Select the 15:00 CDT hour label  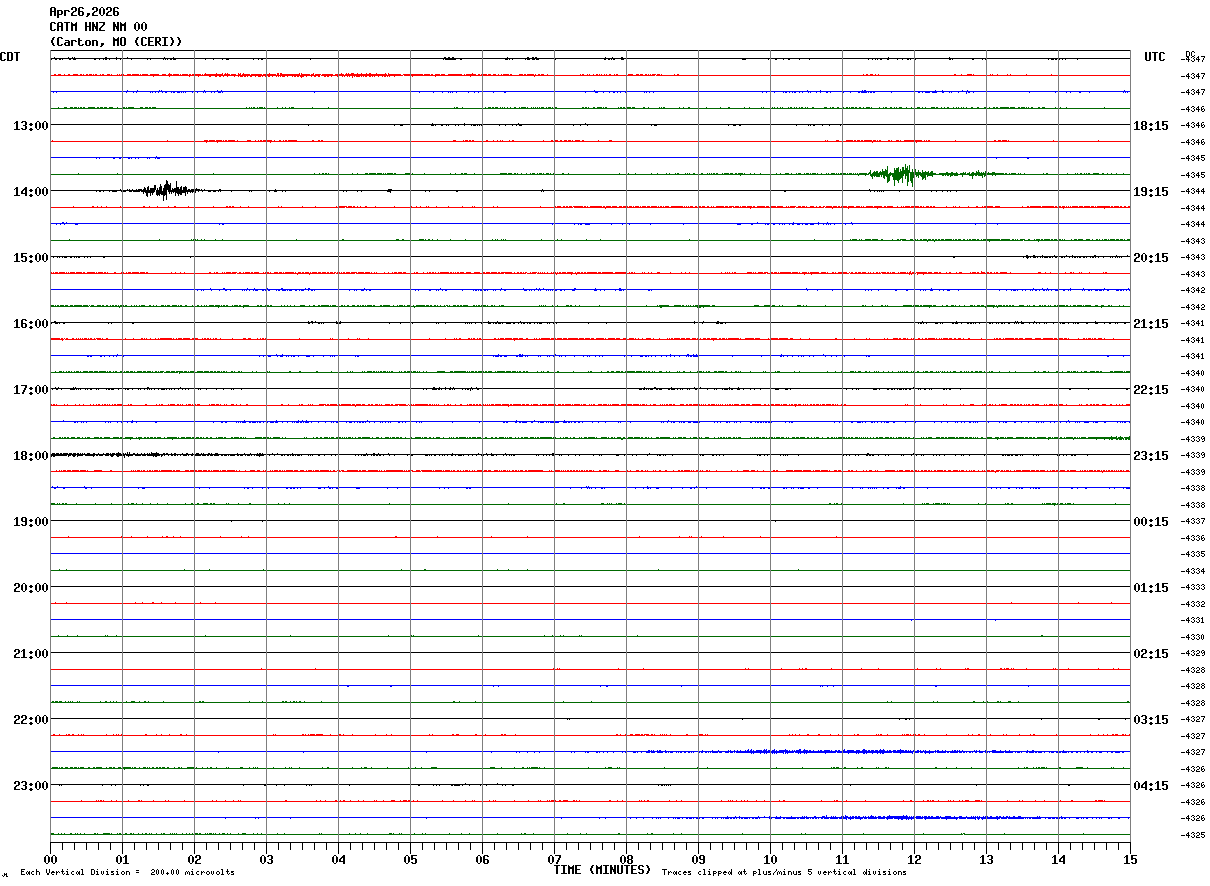[30, 257]
